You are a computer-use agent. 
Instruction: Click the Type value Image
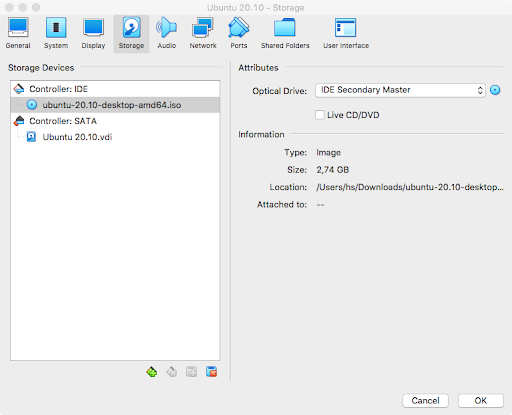328,153
